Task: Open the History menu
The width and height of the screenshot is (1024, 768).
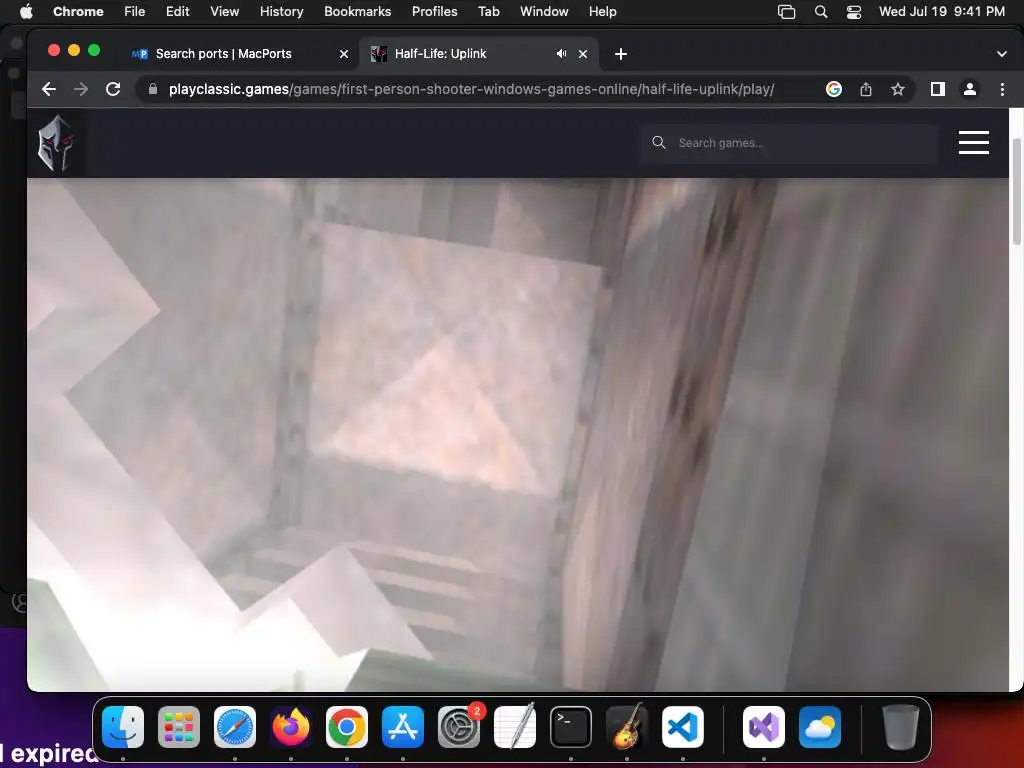Action: (281, 11)
